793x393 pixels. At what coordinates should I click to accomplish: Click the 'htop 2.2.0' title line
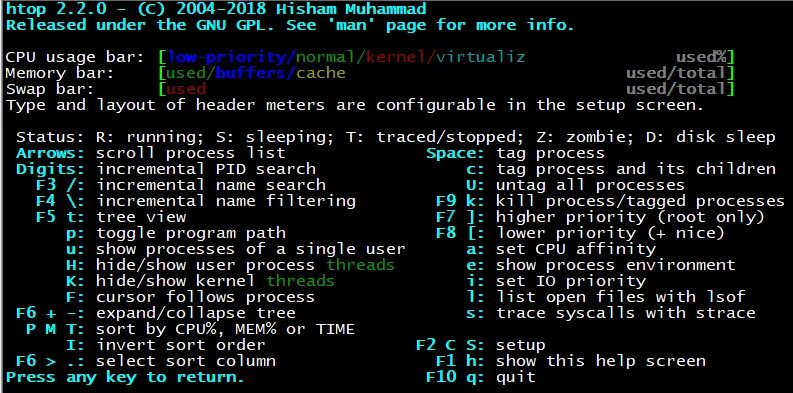point(216,9)
